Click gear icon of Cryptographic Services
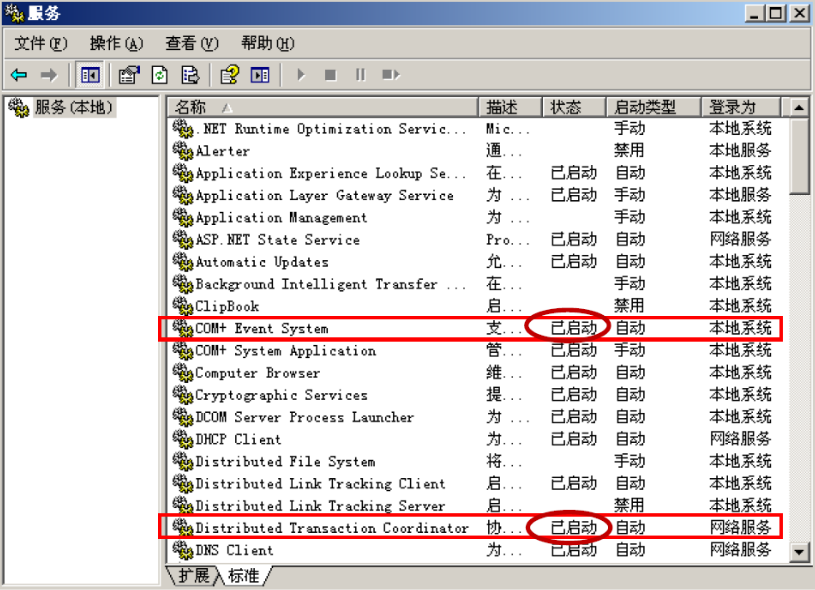 182,395
